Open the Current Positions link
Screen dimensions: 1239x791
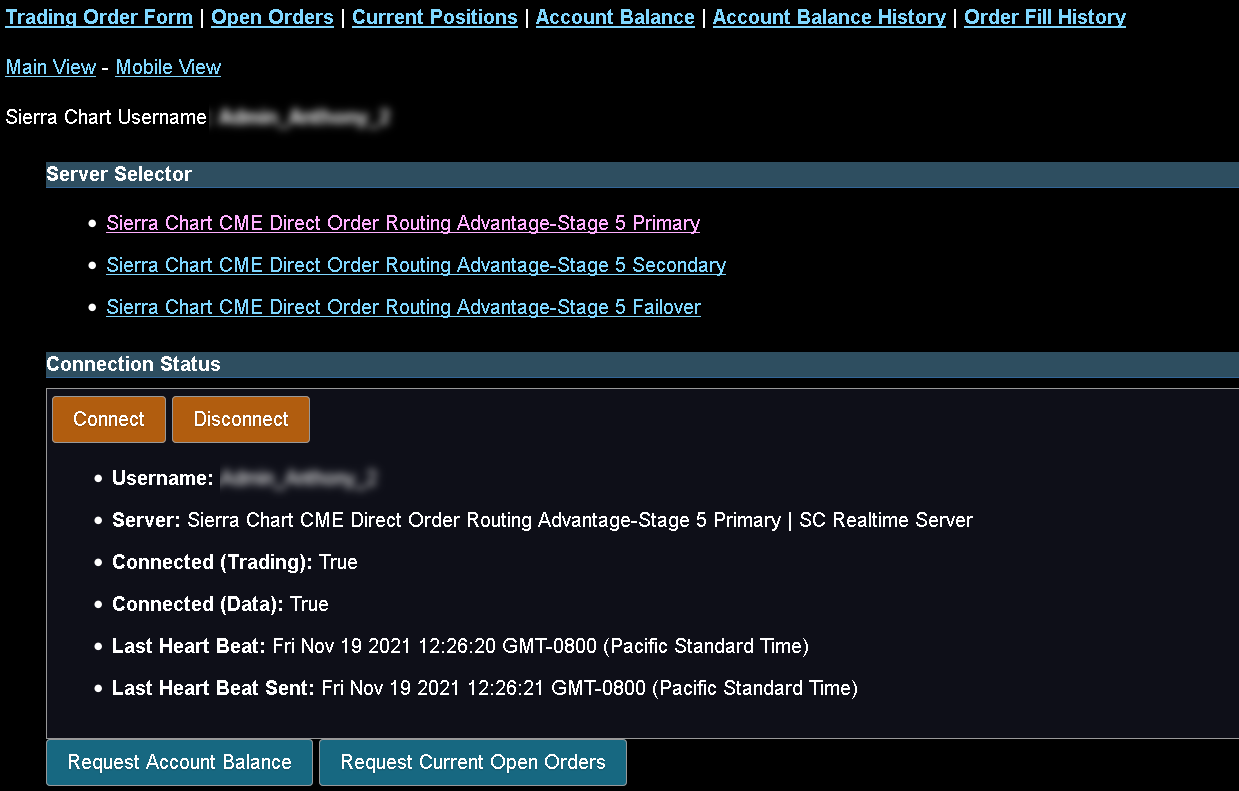pos(435,17)
